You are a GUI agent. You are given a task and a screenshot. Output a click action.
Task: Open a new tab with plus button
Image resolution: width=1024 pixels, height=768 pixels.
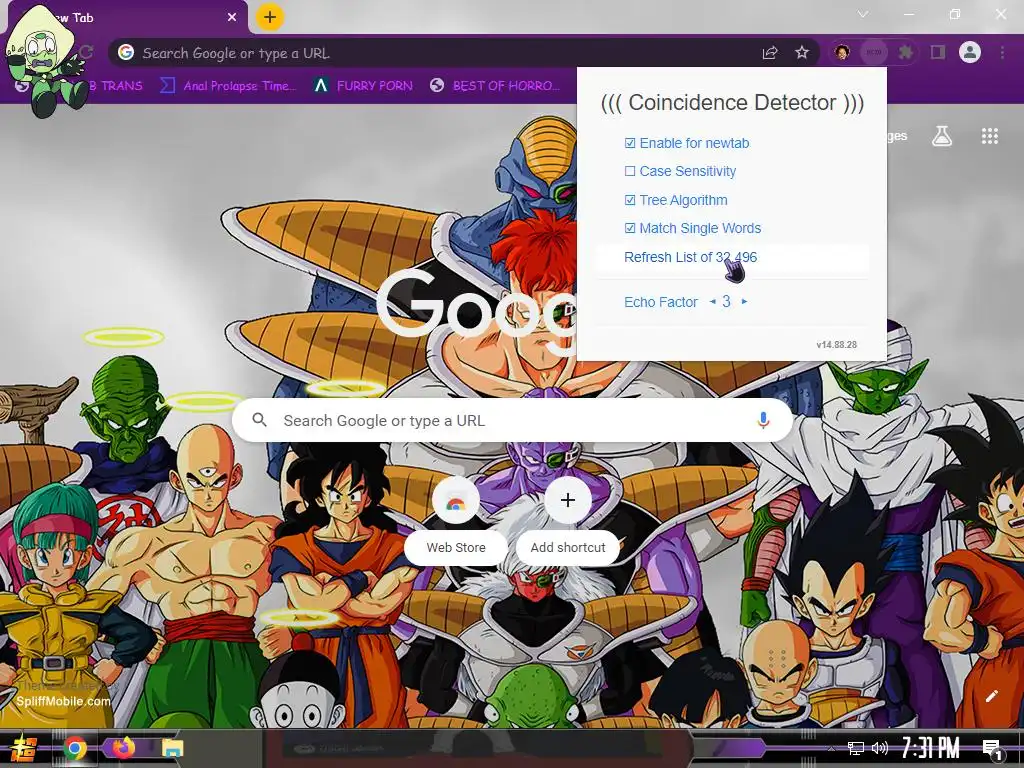[x=270, y=17]
